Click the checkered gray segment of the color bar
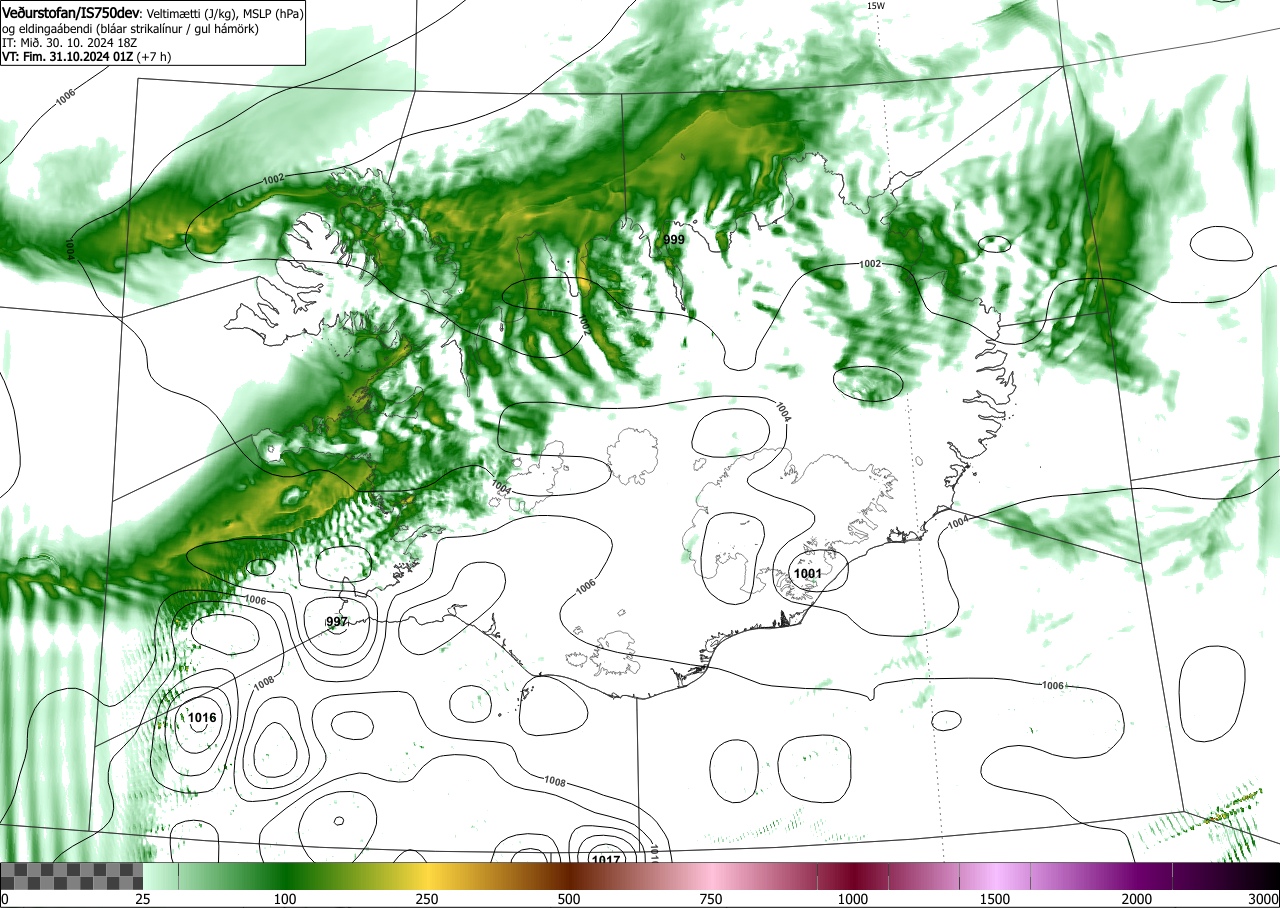1280x908 pixels. [72, 876]
